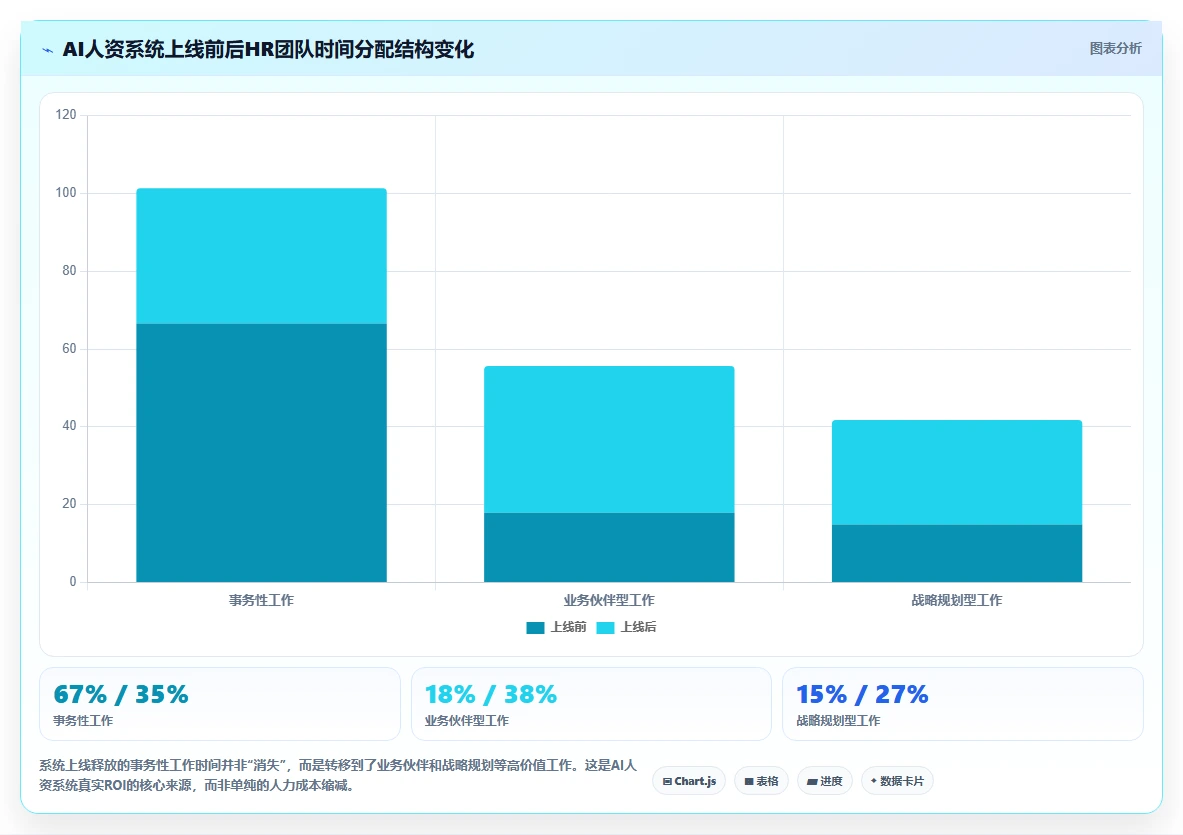Viewport: 1183px width, 835px height.
Task: Click the 数据卡片 tag chip
Action: [x=897, y=781]
